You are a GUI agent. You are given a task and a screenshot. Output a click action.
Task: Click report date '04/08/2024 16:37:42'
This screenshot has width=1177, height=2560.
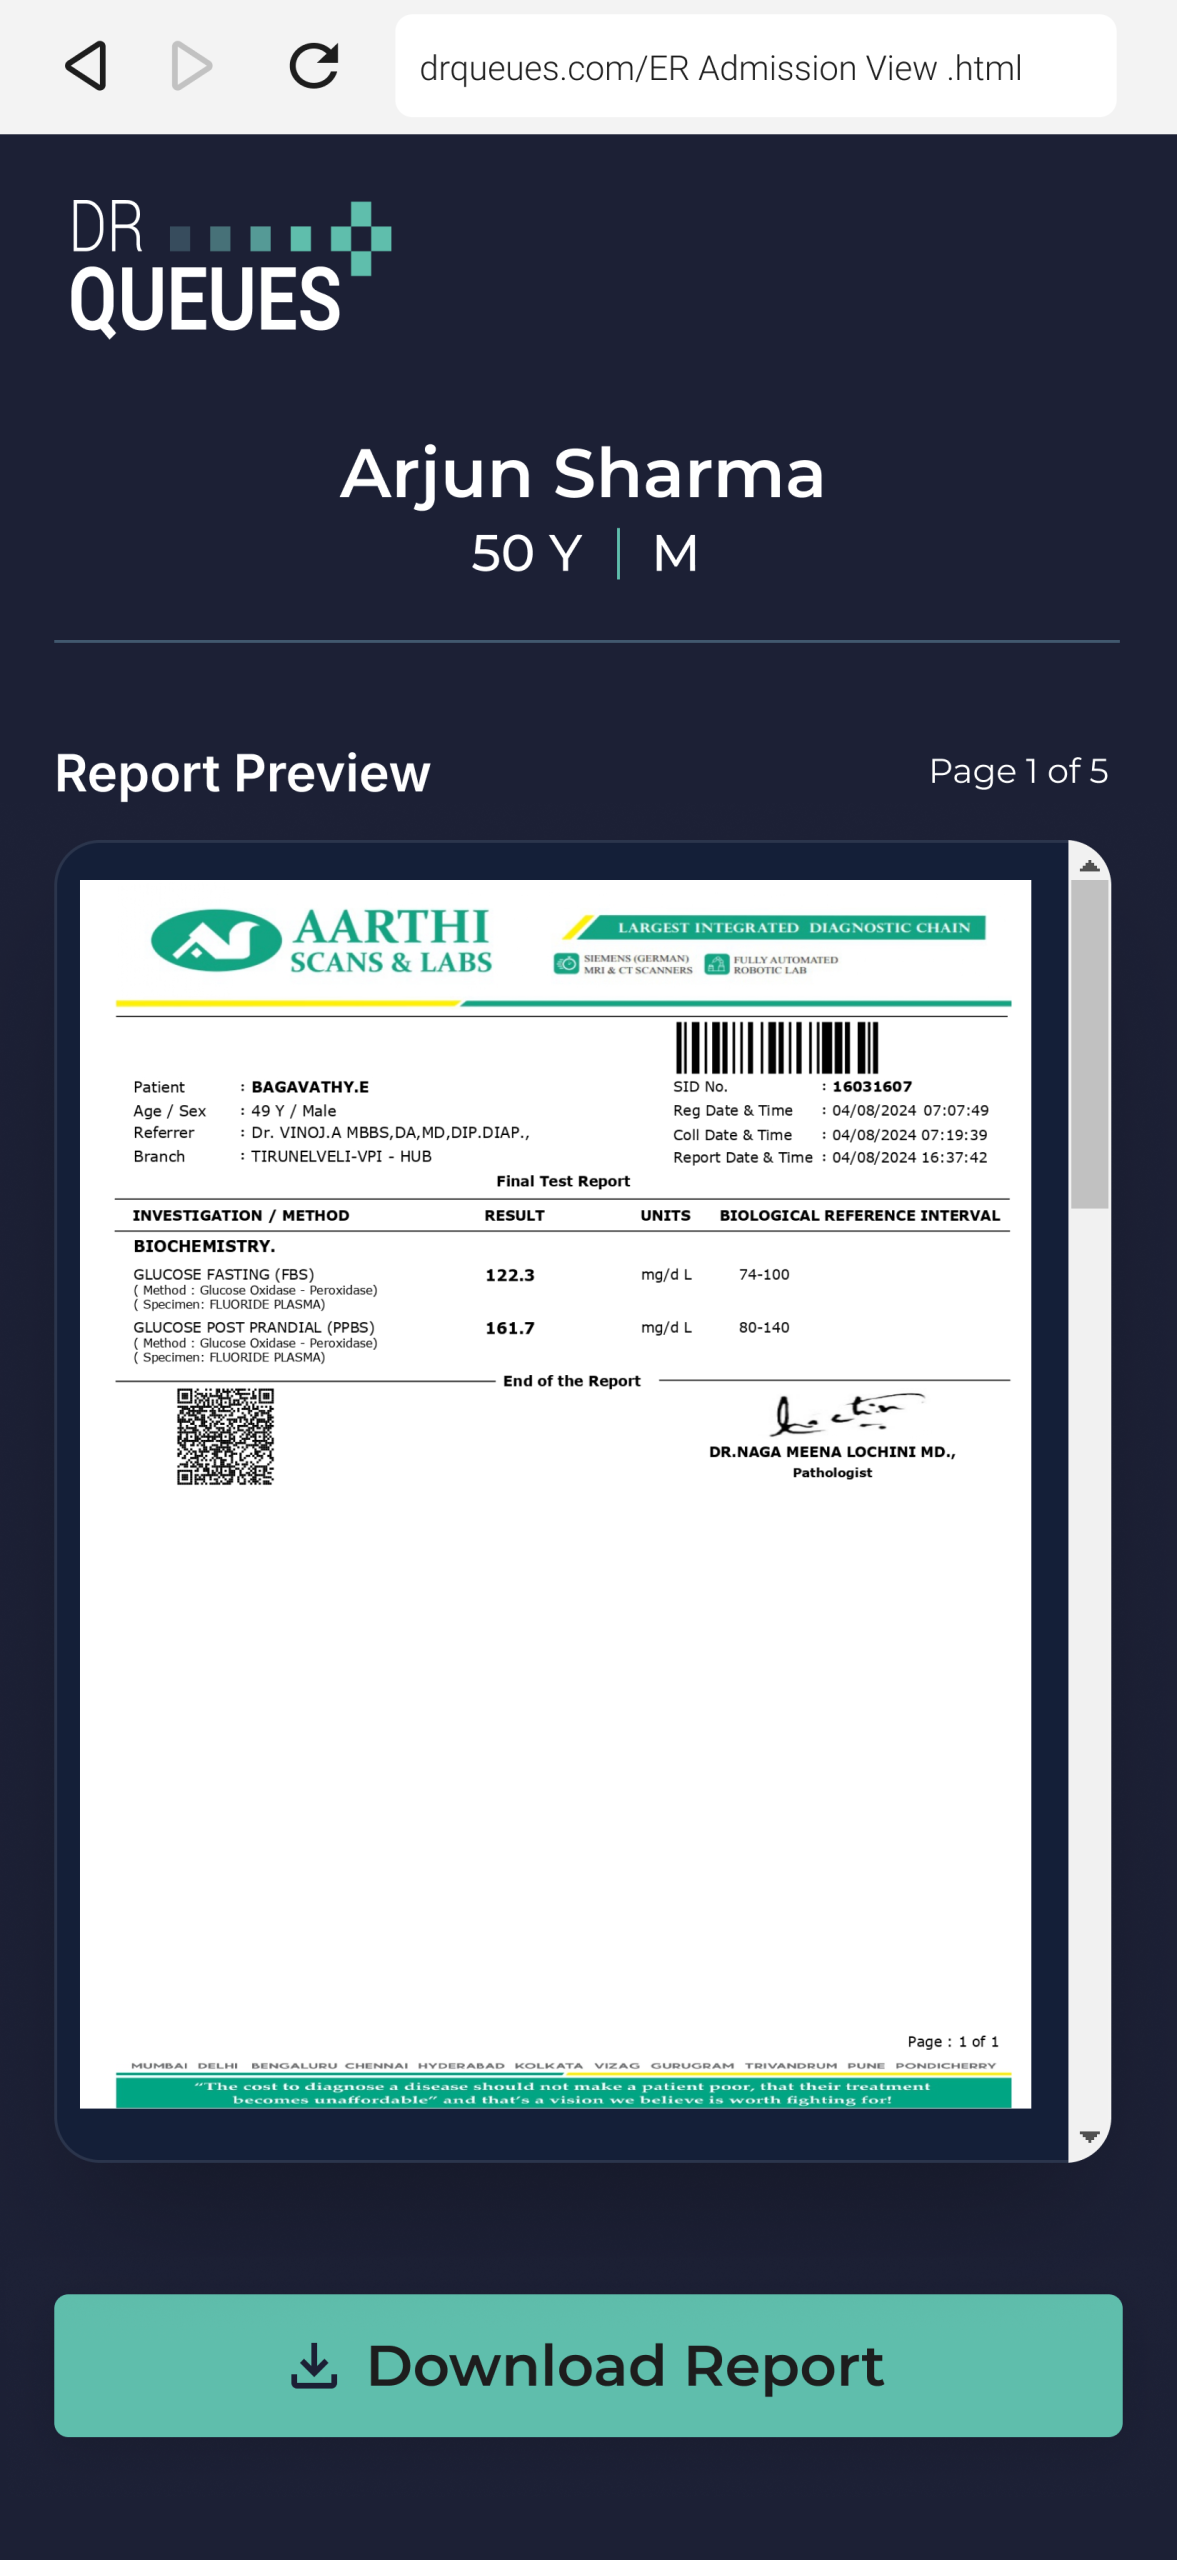tap(910, 1157)
